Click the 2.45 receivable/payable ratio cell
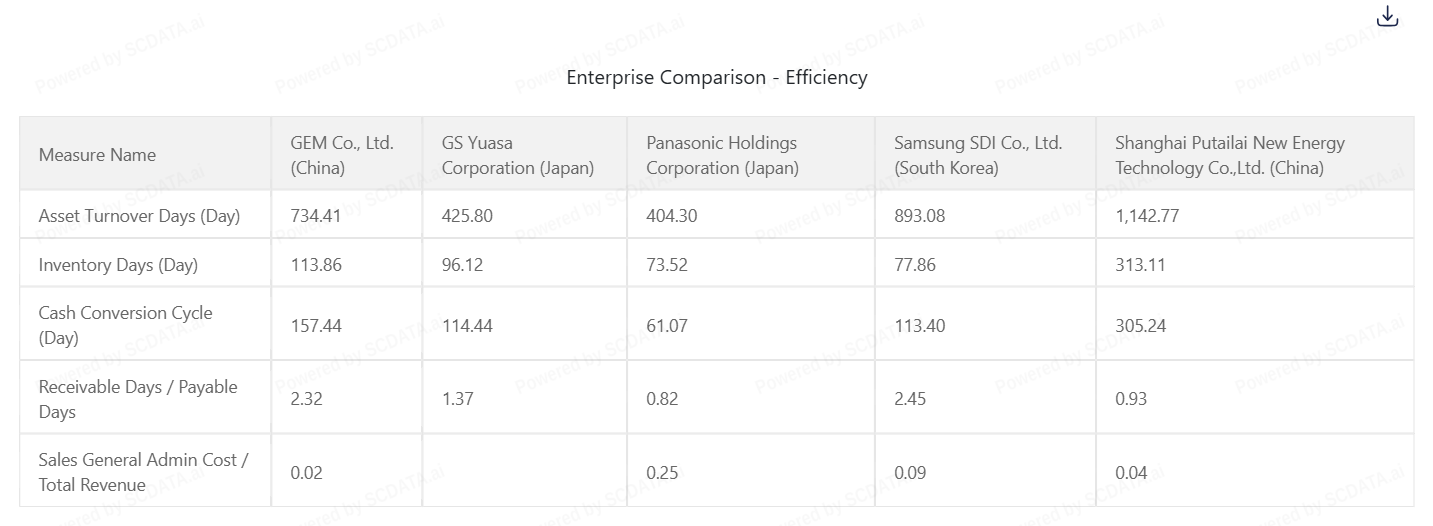 [910, 399]
